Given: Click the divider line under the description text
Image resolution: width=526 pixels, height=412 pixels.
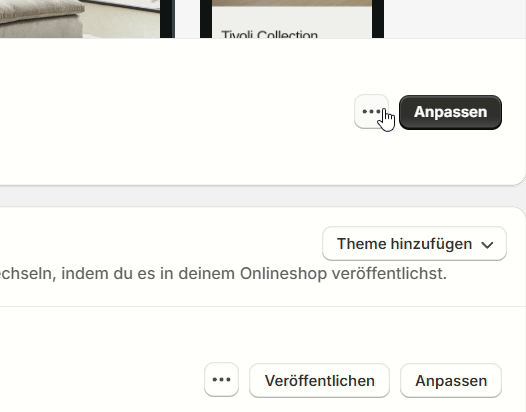Looking at the screenshot, I should tap(262, 306).
